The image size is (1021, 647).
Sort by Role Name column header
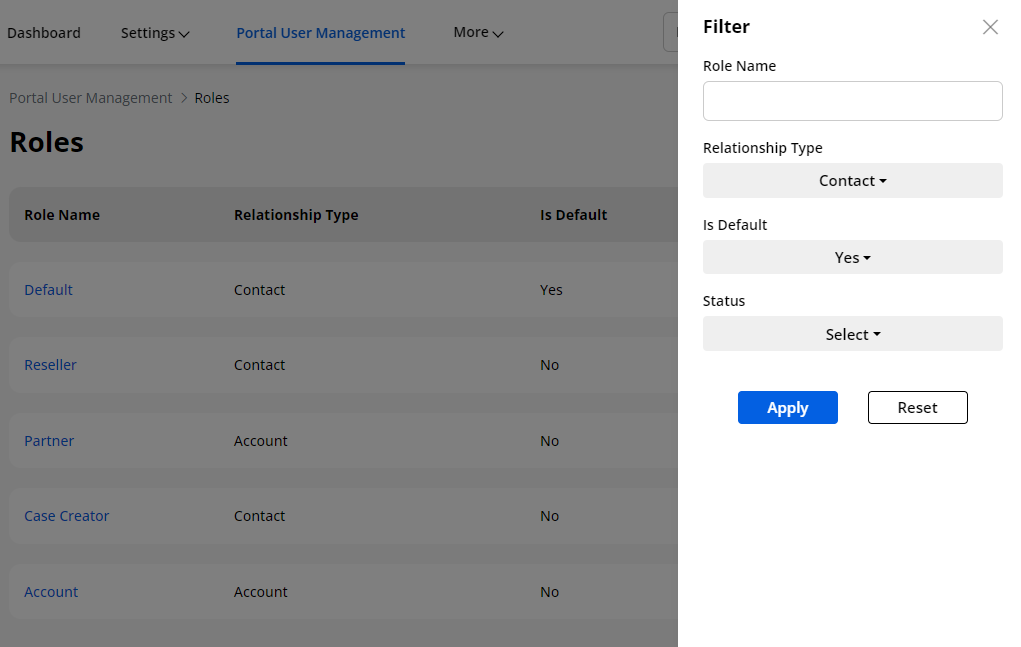pyautogui.click(x=62, y=215)
